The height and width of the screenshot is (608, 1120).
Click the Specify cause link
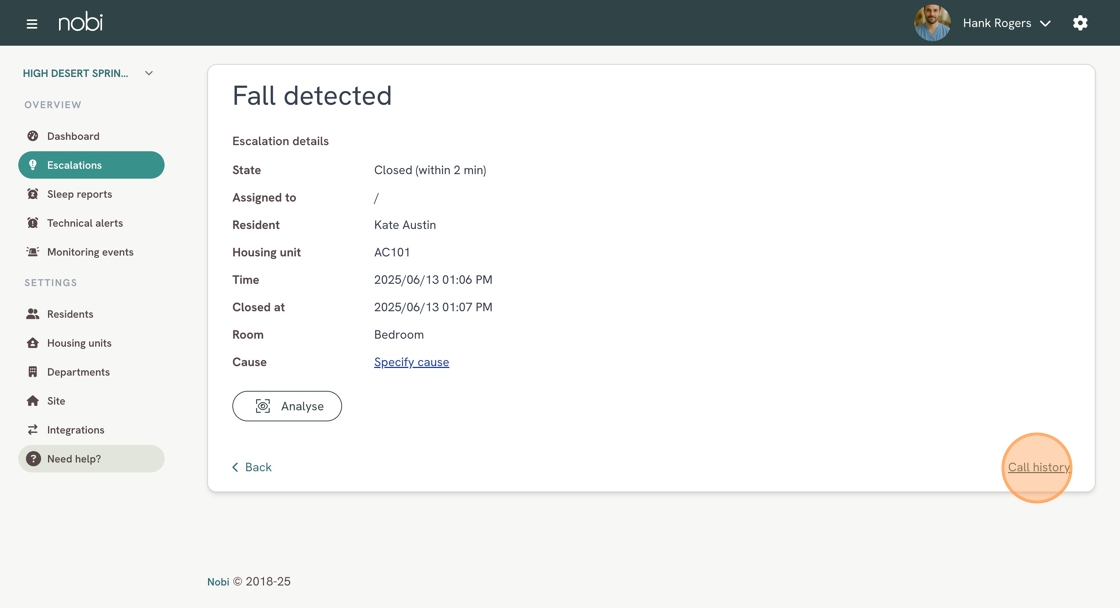[x=411, y=362]
